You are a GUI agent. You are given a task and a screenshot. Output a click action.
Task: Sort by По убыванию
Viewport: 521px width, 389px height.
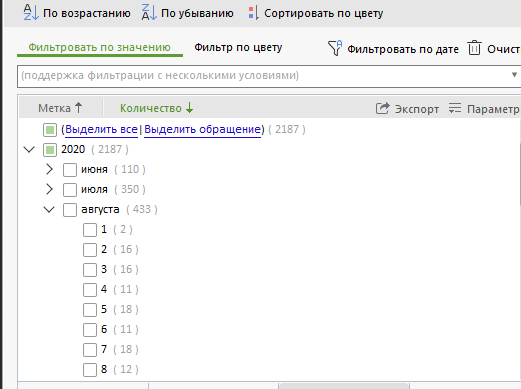[197, 13]
